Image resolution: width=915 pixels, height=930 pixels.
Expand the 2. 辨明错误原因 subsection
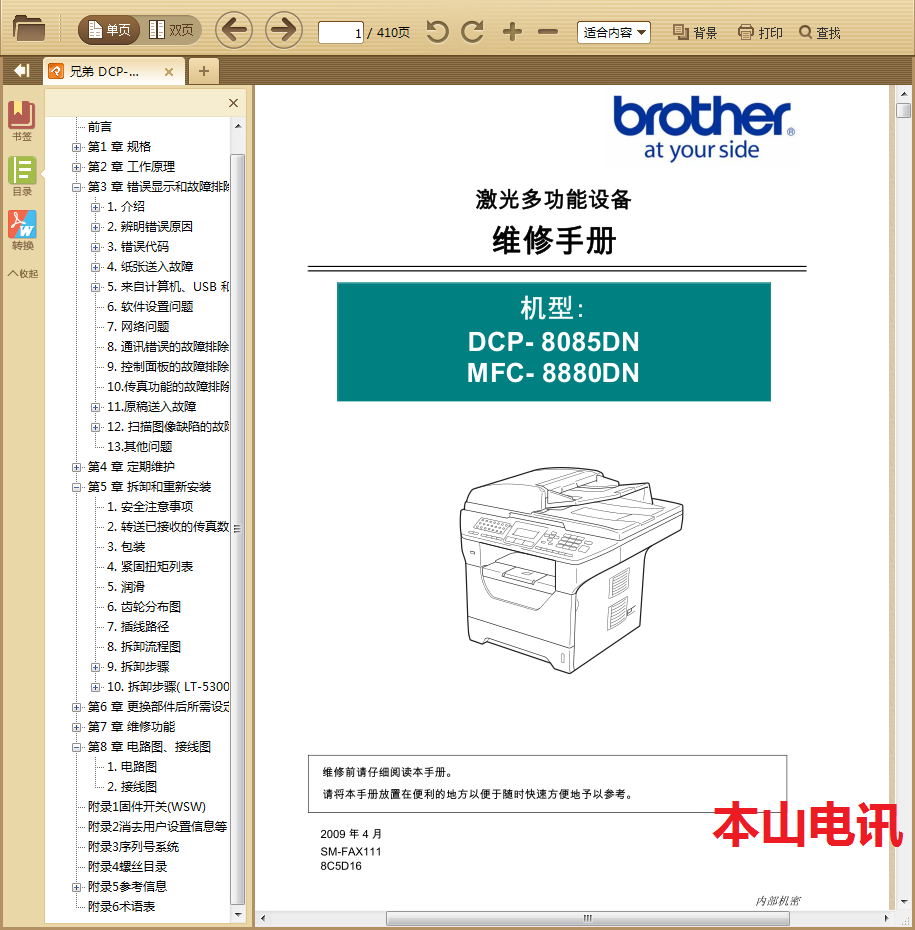tap(95, 227)
